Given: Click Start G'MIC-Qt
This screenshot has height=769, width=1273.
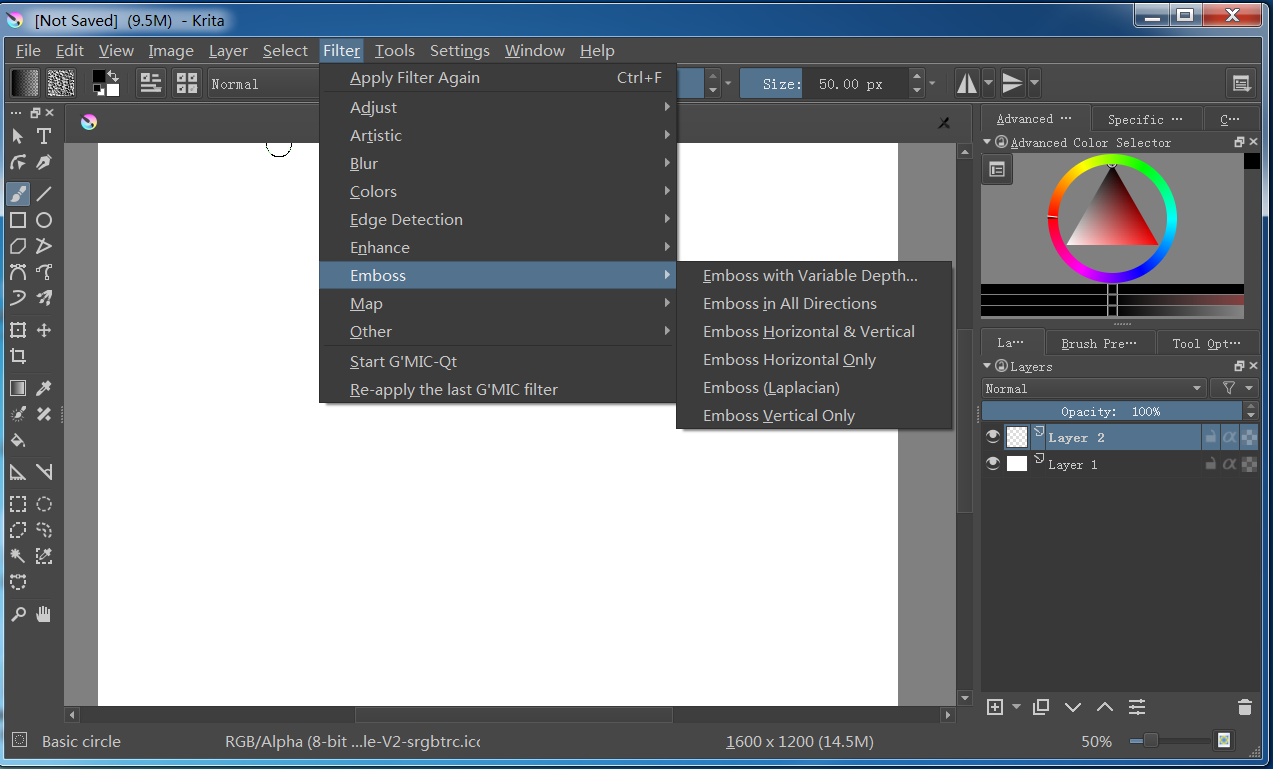Looking at the screenshot, I should point(403,362).
